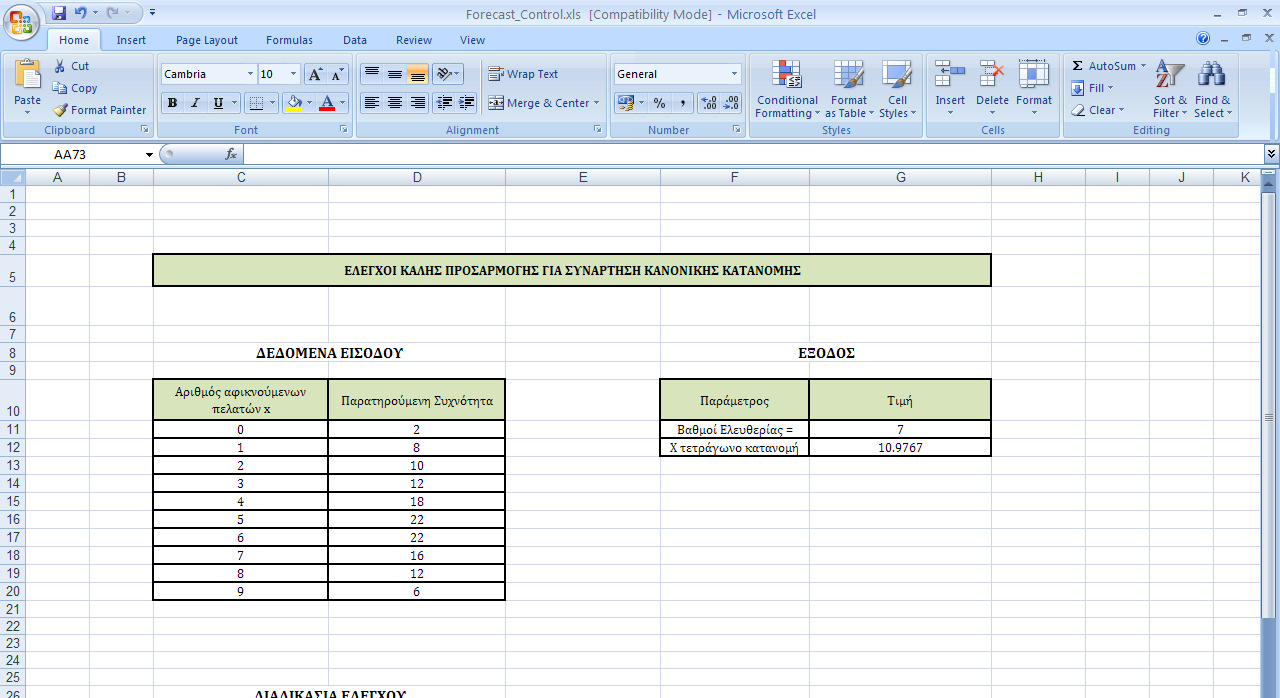Toggle Underline formatting
Screen dimensions: 1280x698
(218, 103)
